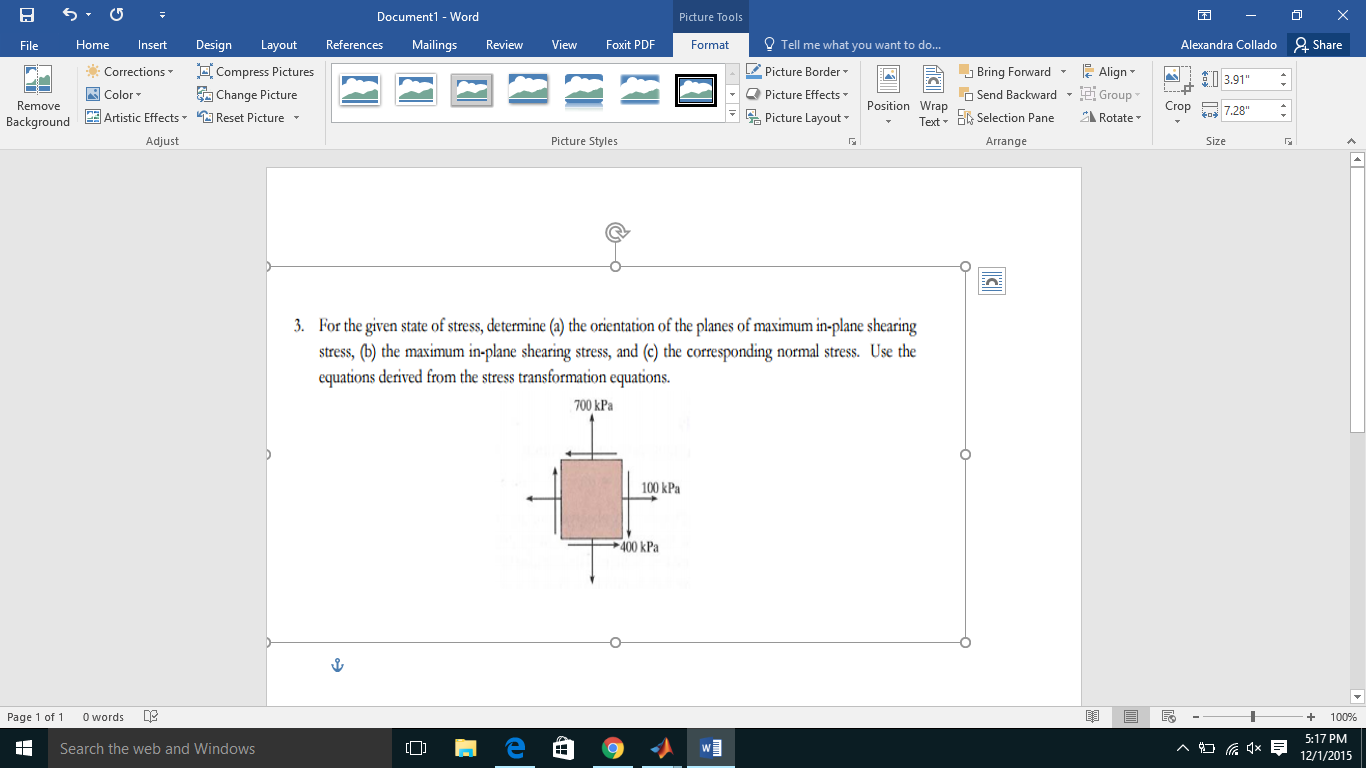Open the References ribbon tab
1366x768 pixels.
click(354, 45)
